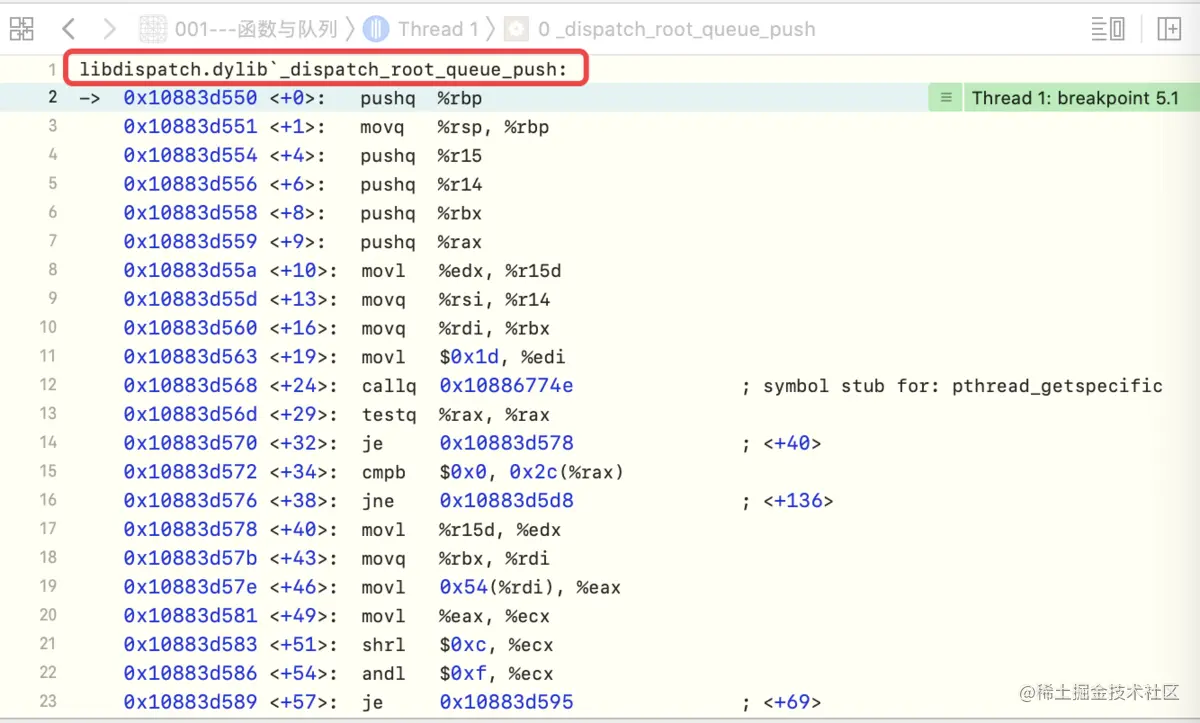The image size is (1200, 723).
Task: Click the '; <+69>' comment
Action: [x=781, y=702]
